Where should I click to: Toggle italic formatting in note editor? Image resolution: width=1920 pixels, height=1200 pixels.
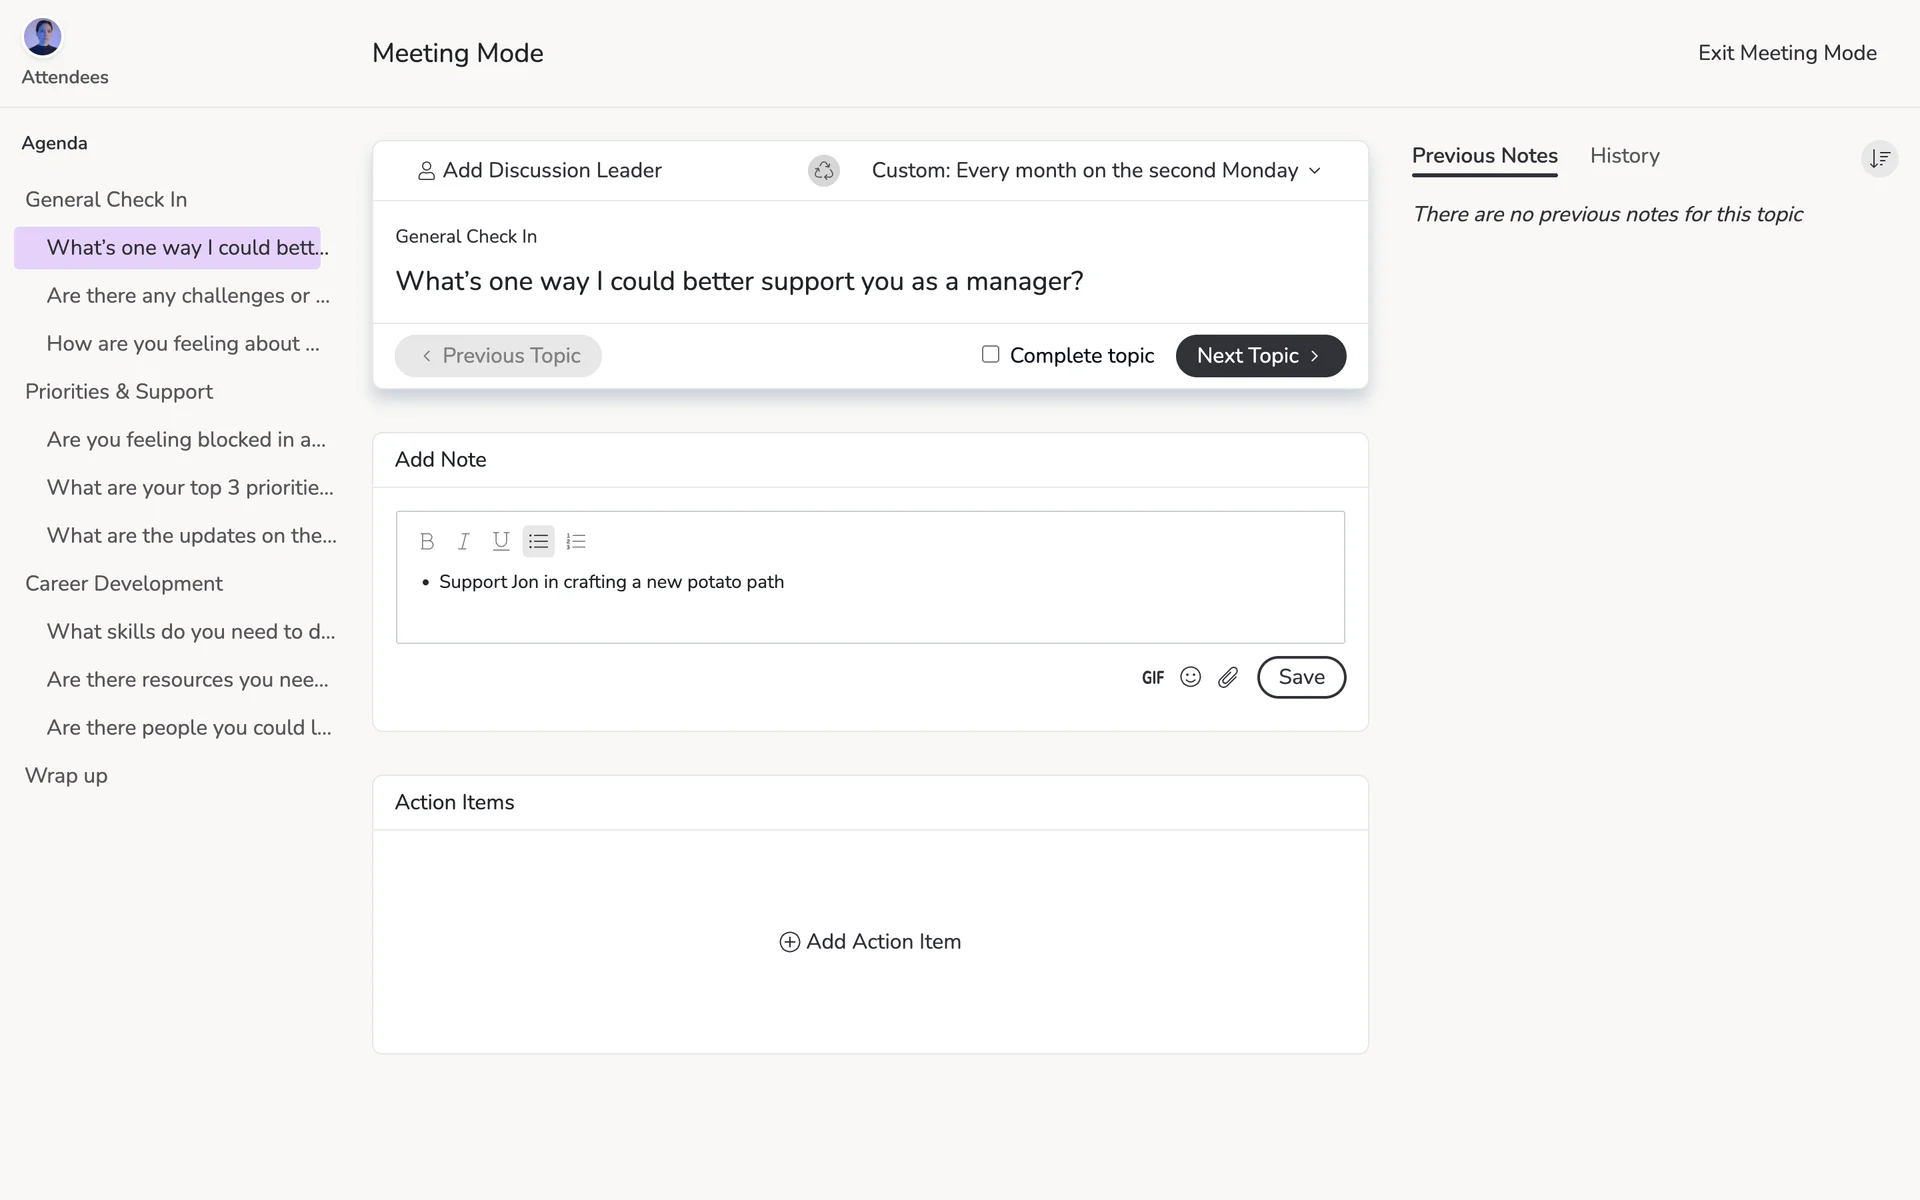pos(464,542)
